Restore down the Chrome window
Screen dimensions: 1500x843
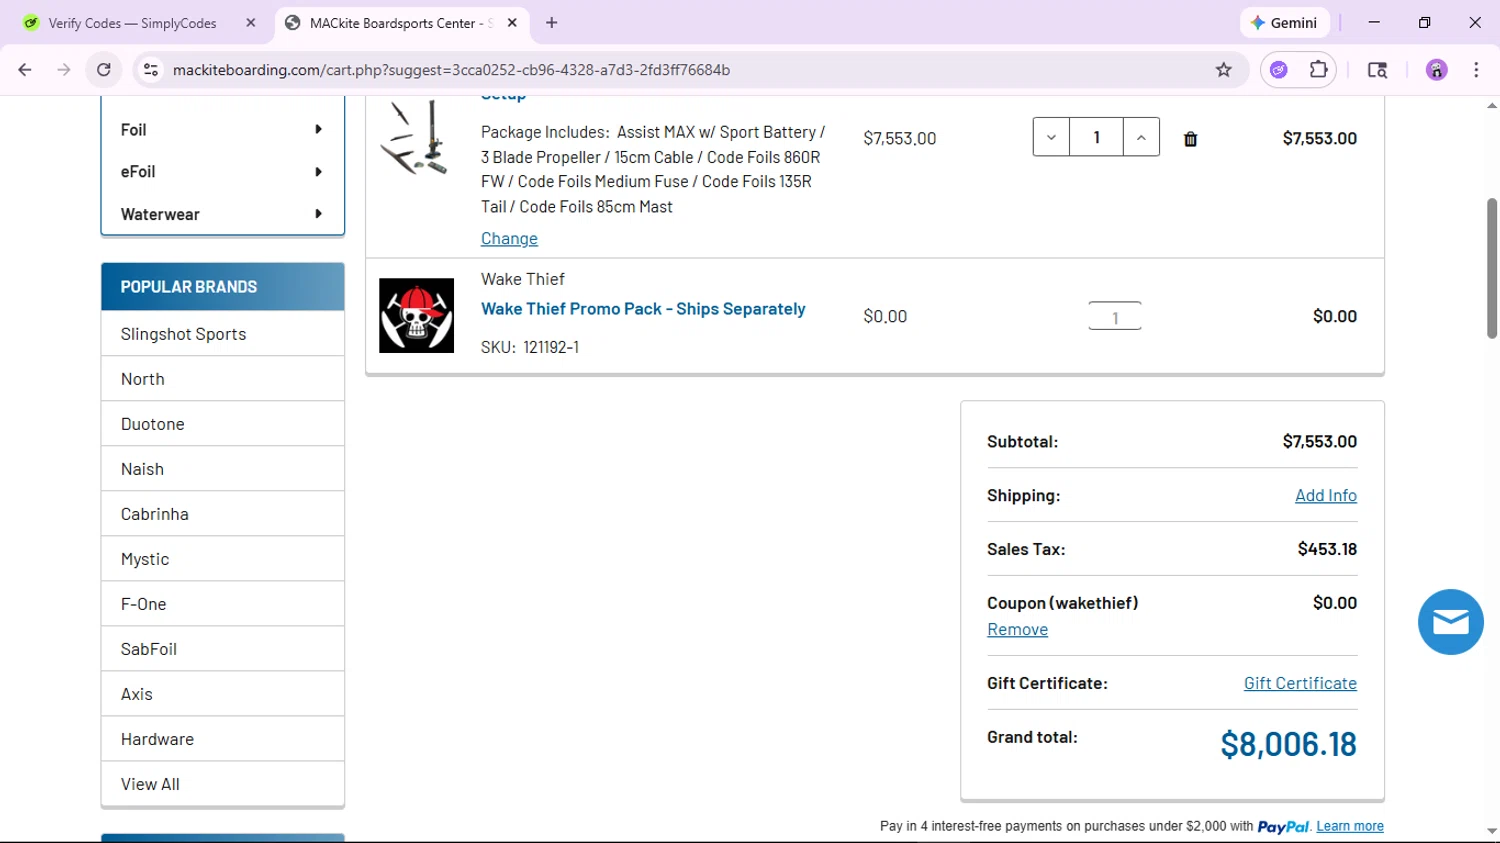pos(1424,22)
